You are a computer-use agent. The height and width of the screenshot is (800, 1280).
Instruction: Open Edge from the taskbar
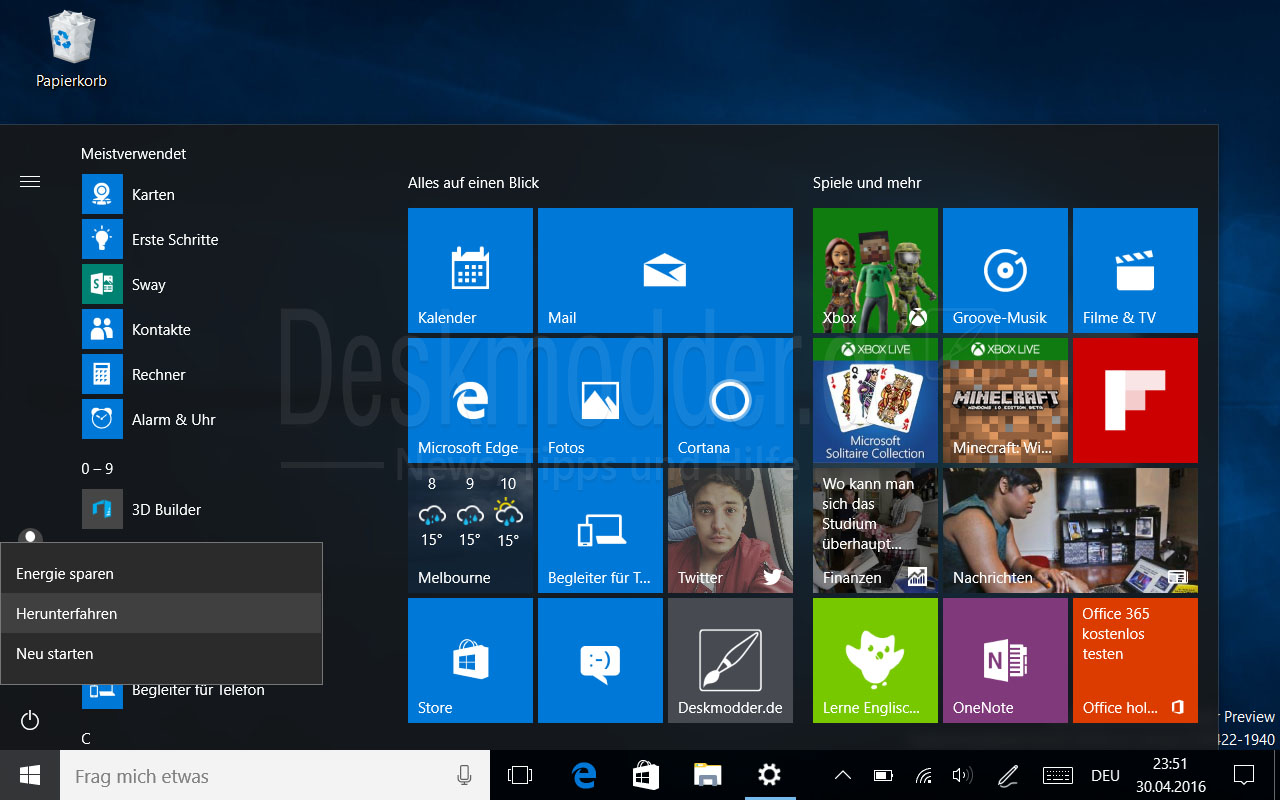pos(583,775)
